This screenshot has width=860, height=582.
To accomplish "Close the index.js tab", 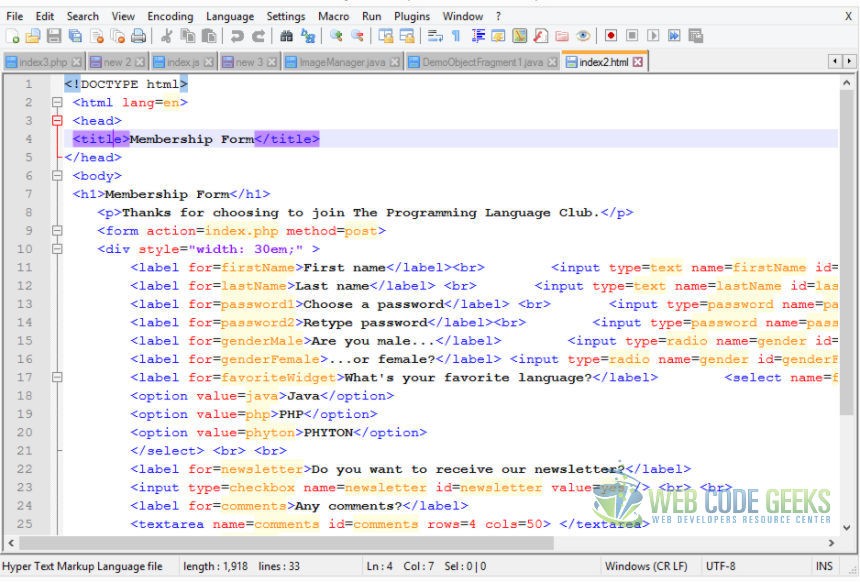I will tap(208, 62).
